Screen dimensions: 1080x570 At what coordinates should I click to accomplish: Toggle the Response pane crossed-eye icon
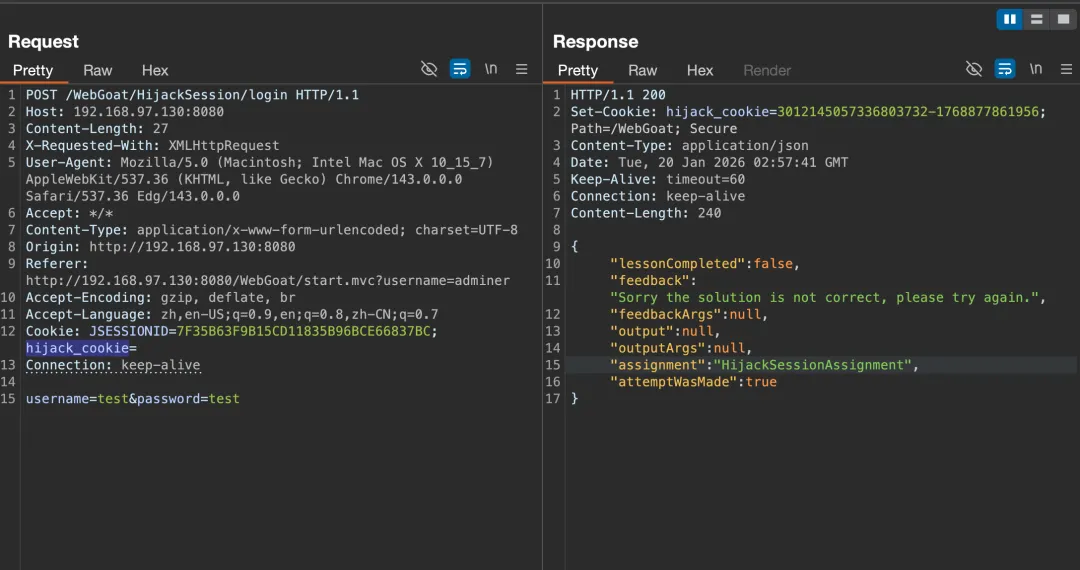click(974, 69)
